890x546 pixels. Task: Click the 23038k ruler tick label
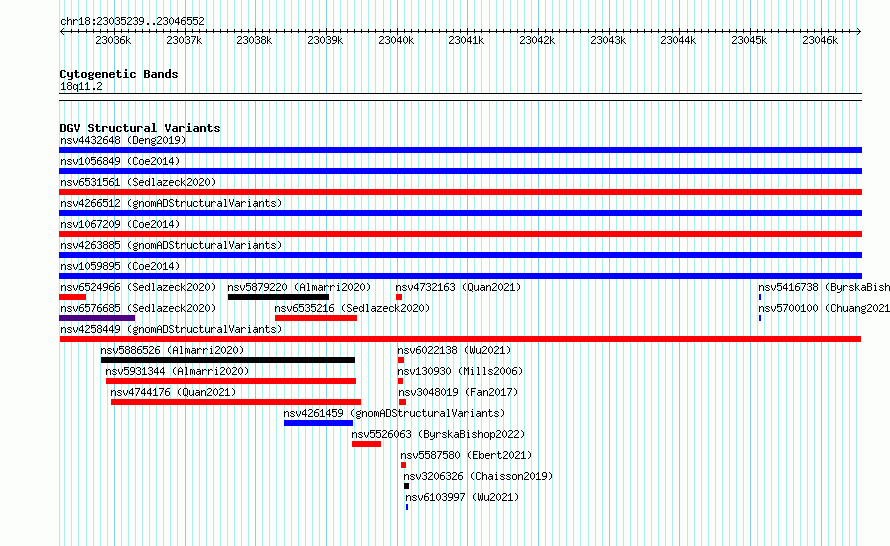254,40
